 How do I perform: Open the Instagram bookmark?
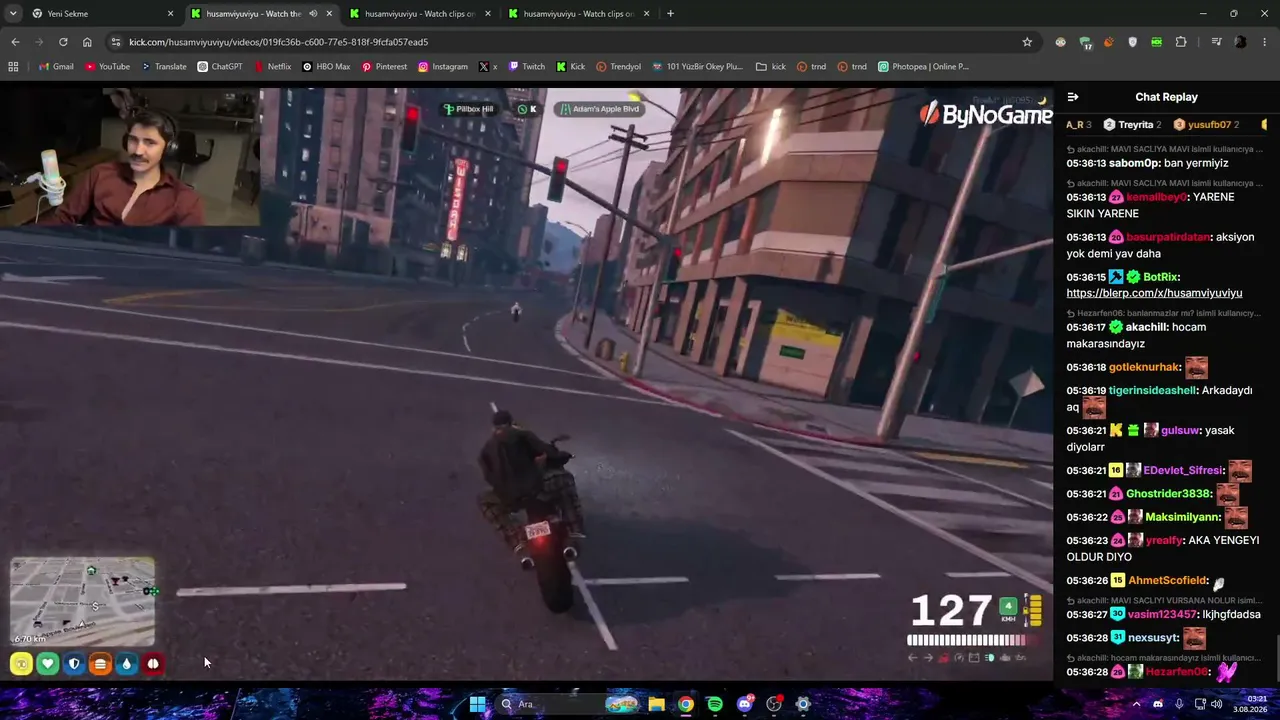point(443,67)
